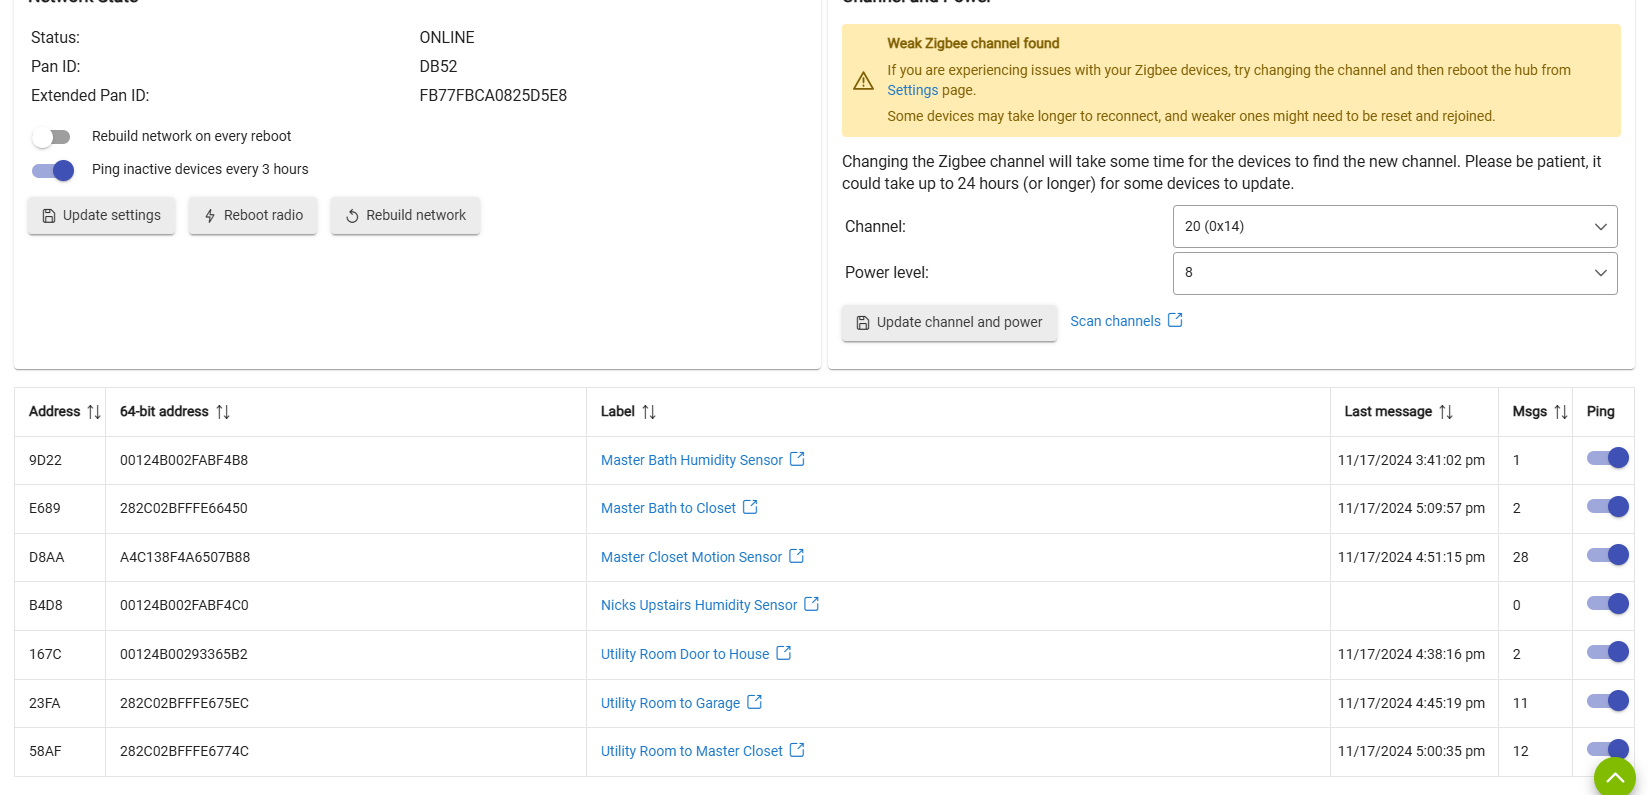The width and height of the screenshot is (1649, 795).
Task: Click Update channel and power button
Action: (949, 322)
